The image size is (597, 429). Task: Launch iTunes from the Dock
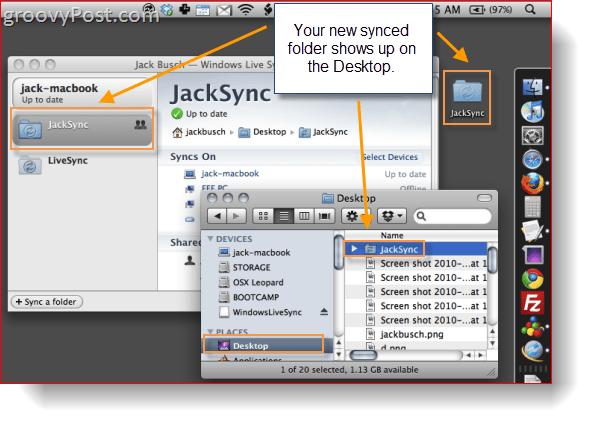532,112
